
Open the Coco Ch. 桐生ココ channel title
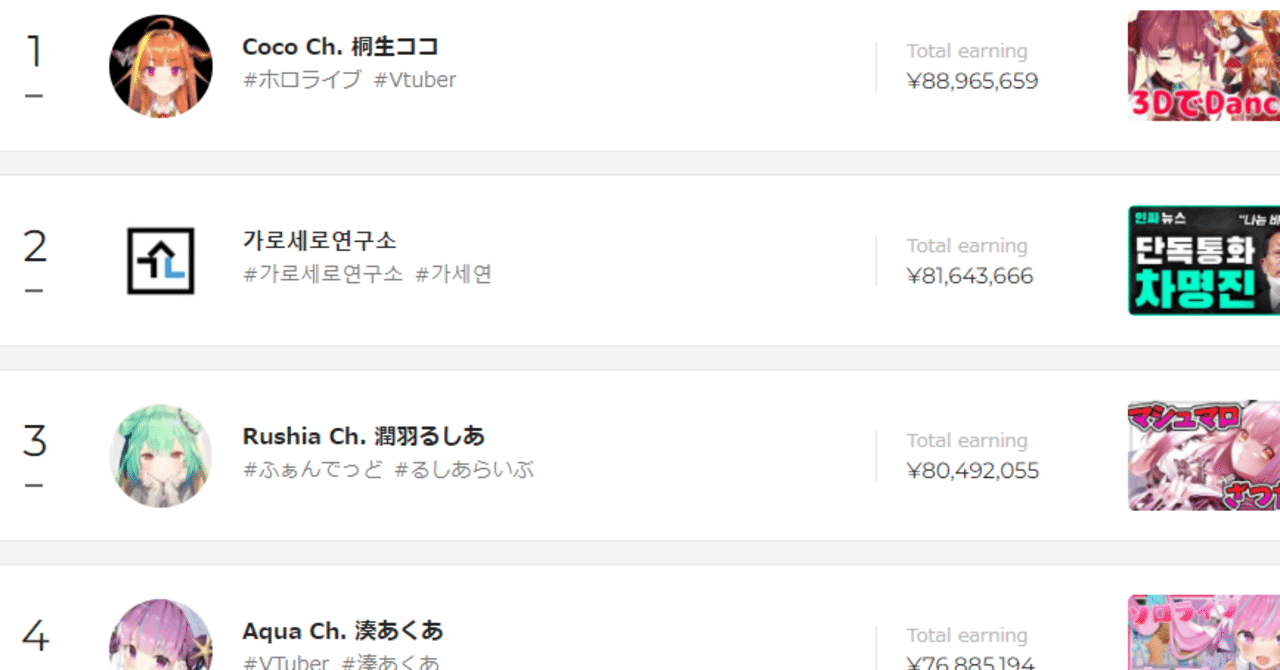pos(340,47)
